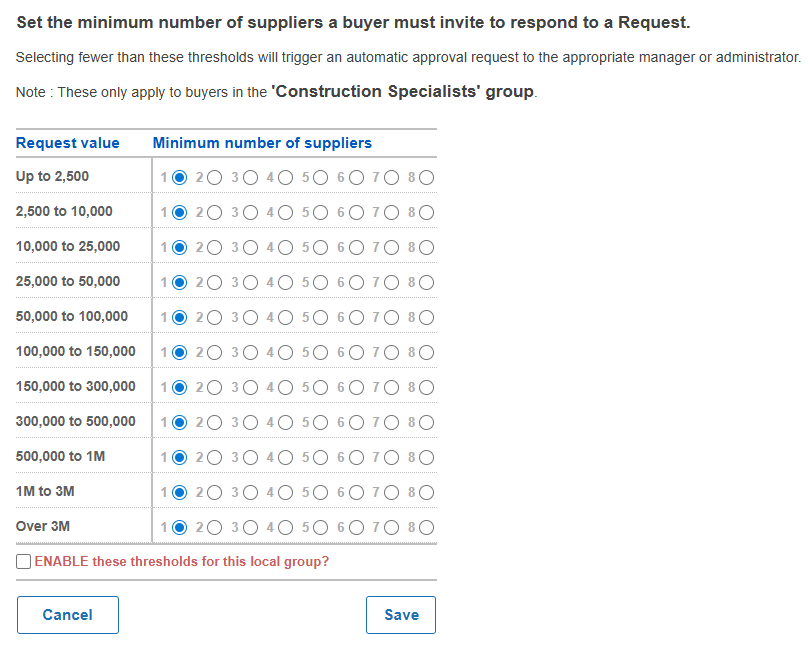The image size is (808, 646).
Task: Choose 4 suppliers for 10,000 to 25,000
Action: pyautogui.click(x=285, y=248)
